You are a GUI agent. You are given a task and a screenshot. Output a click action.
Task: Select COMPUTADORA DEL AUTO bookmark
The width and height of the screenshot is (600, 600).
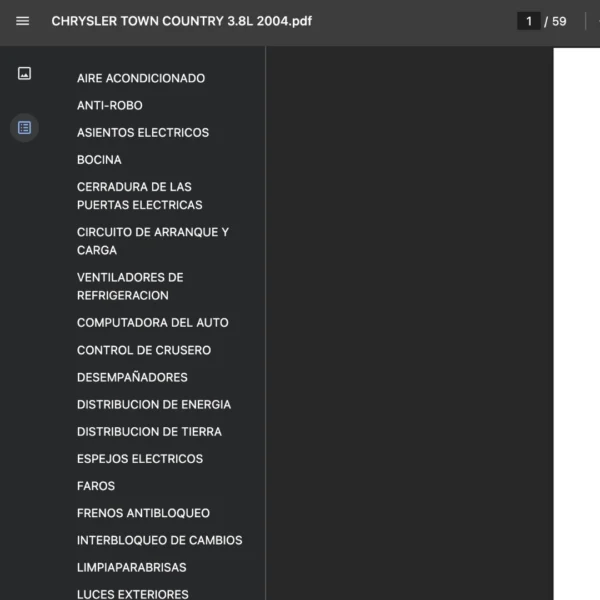pyautogui.click(x=152, y=323)
